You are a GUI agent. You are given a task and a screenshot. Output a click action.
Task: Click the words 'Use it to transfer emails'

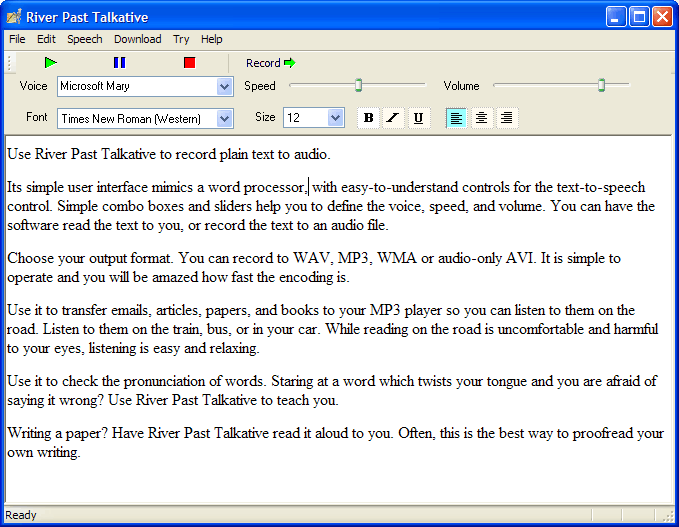tap(80, 310)
